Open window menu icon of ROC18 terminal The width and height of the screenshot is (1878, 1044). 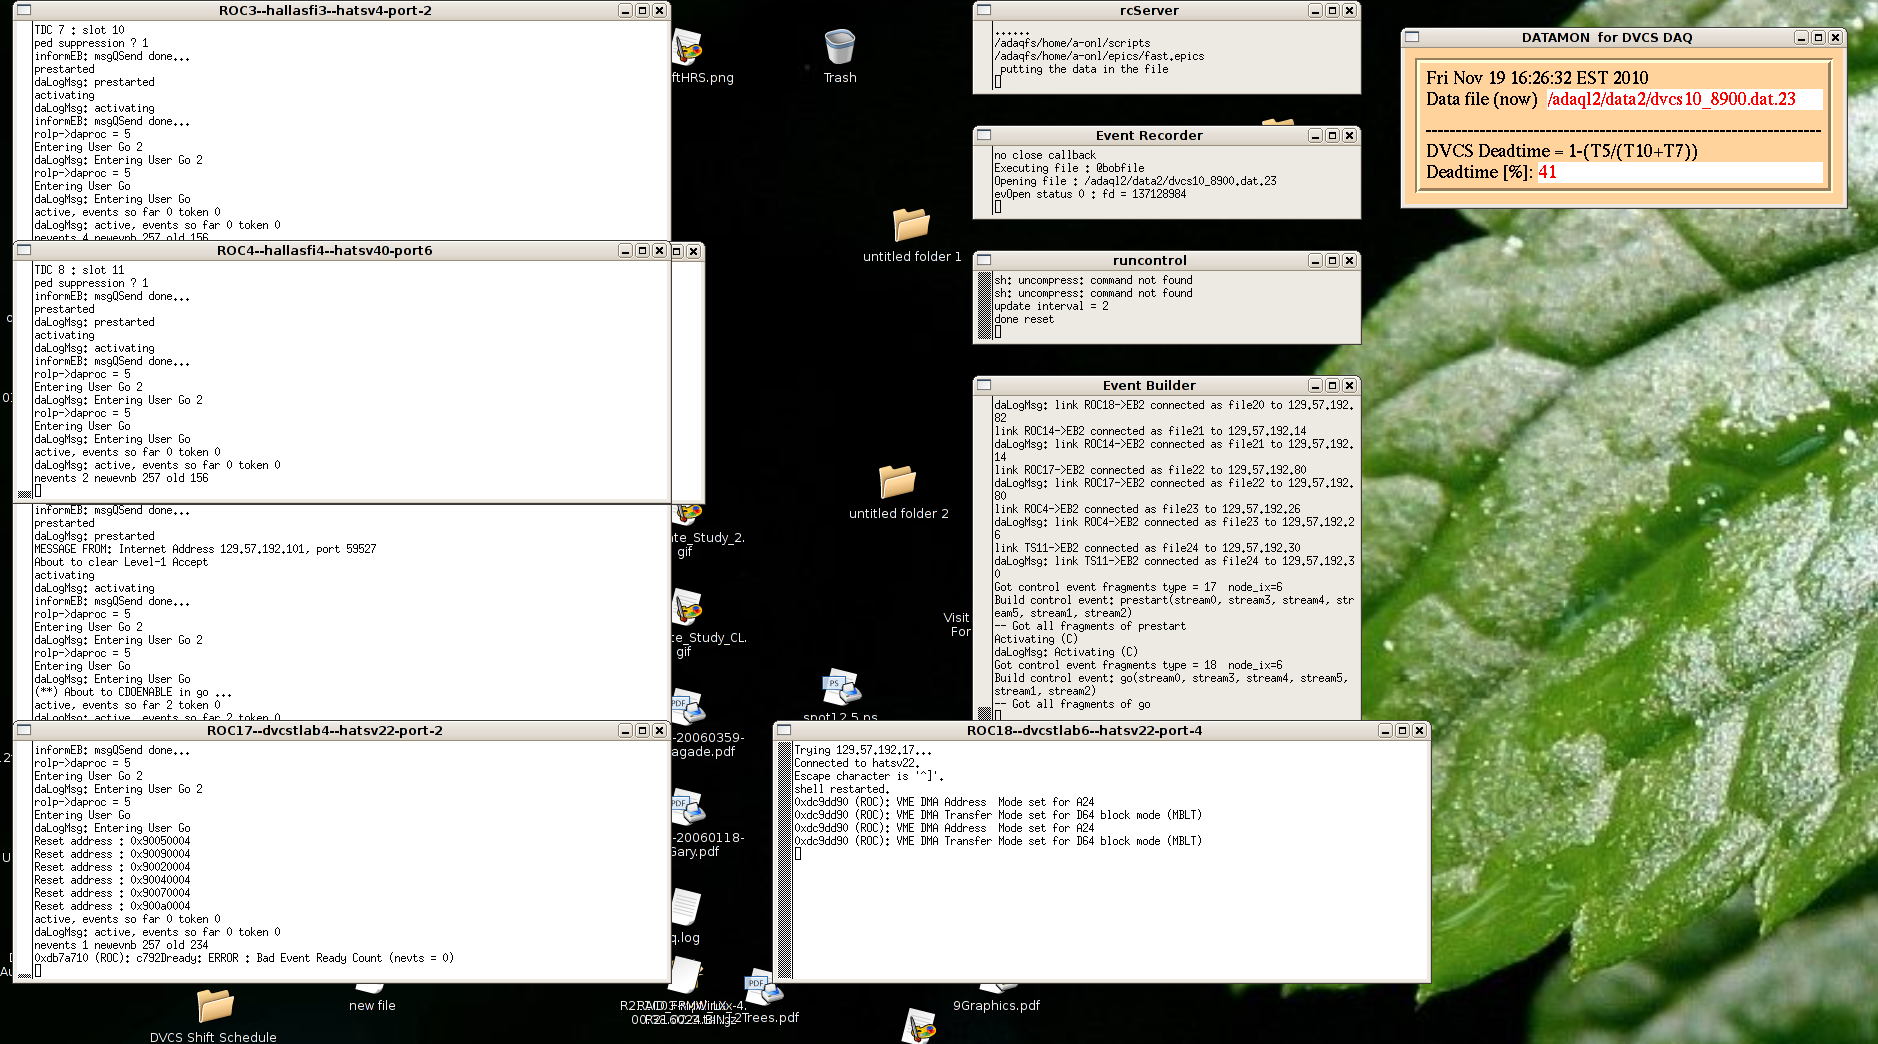click(x=784, y=730)
